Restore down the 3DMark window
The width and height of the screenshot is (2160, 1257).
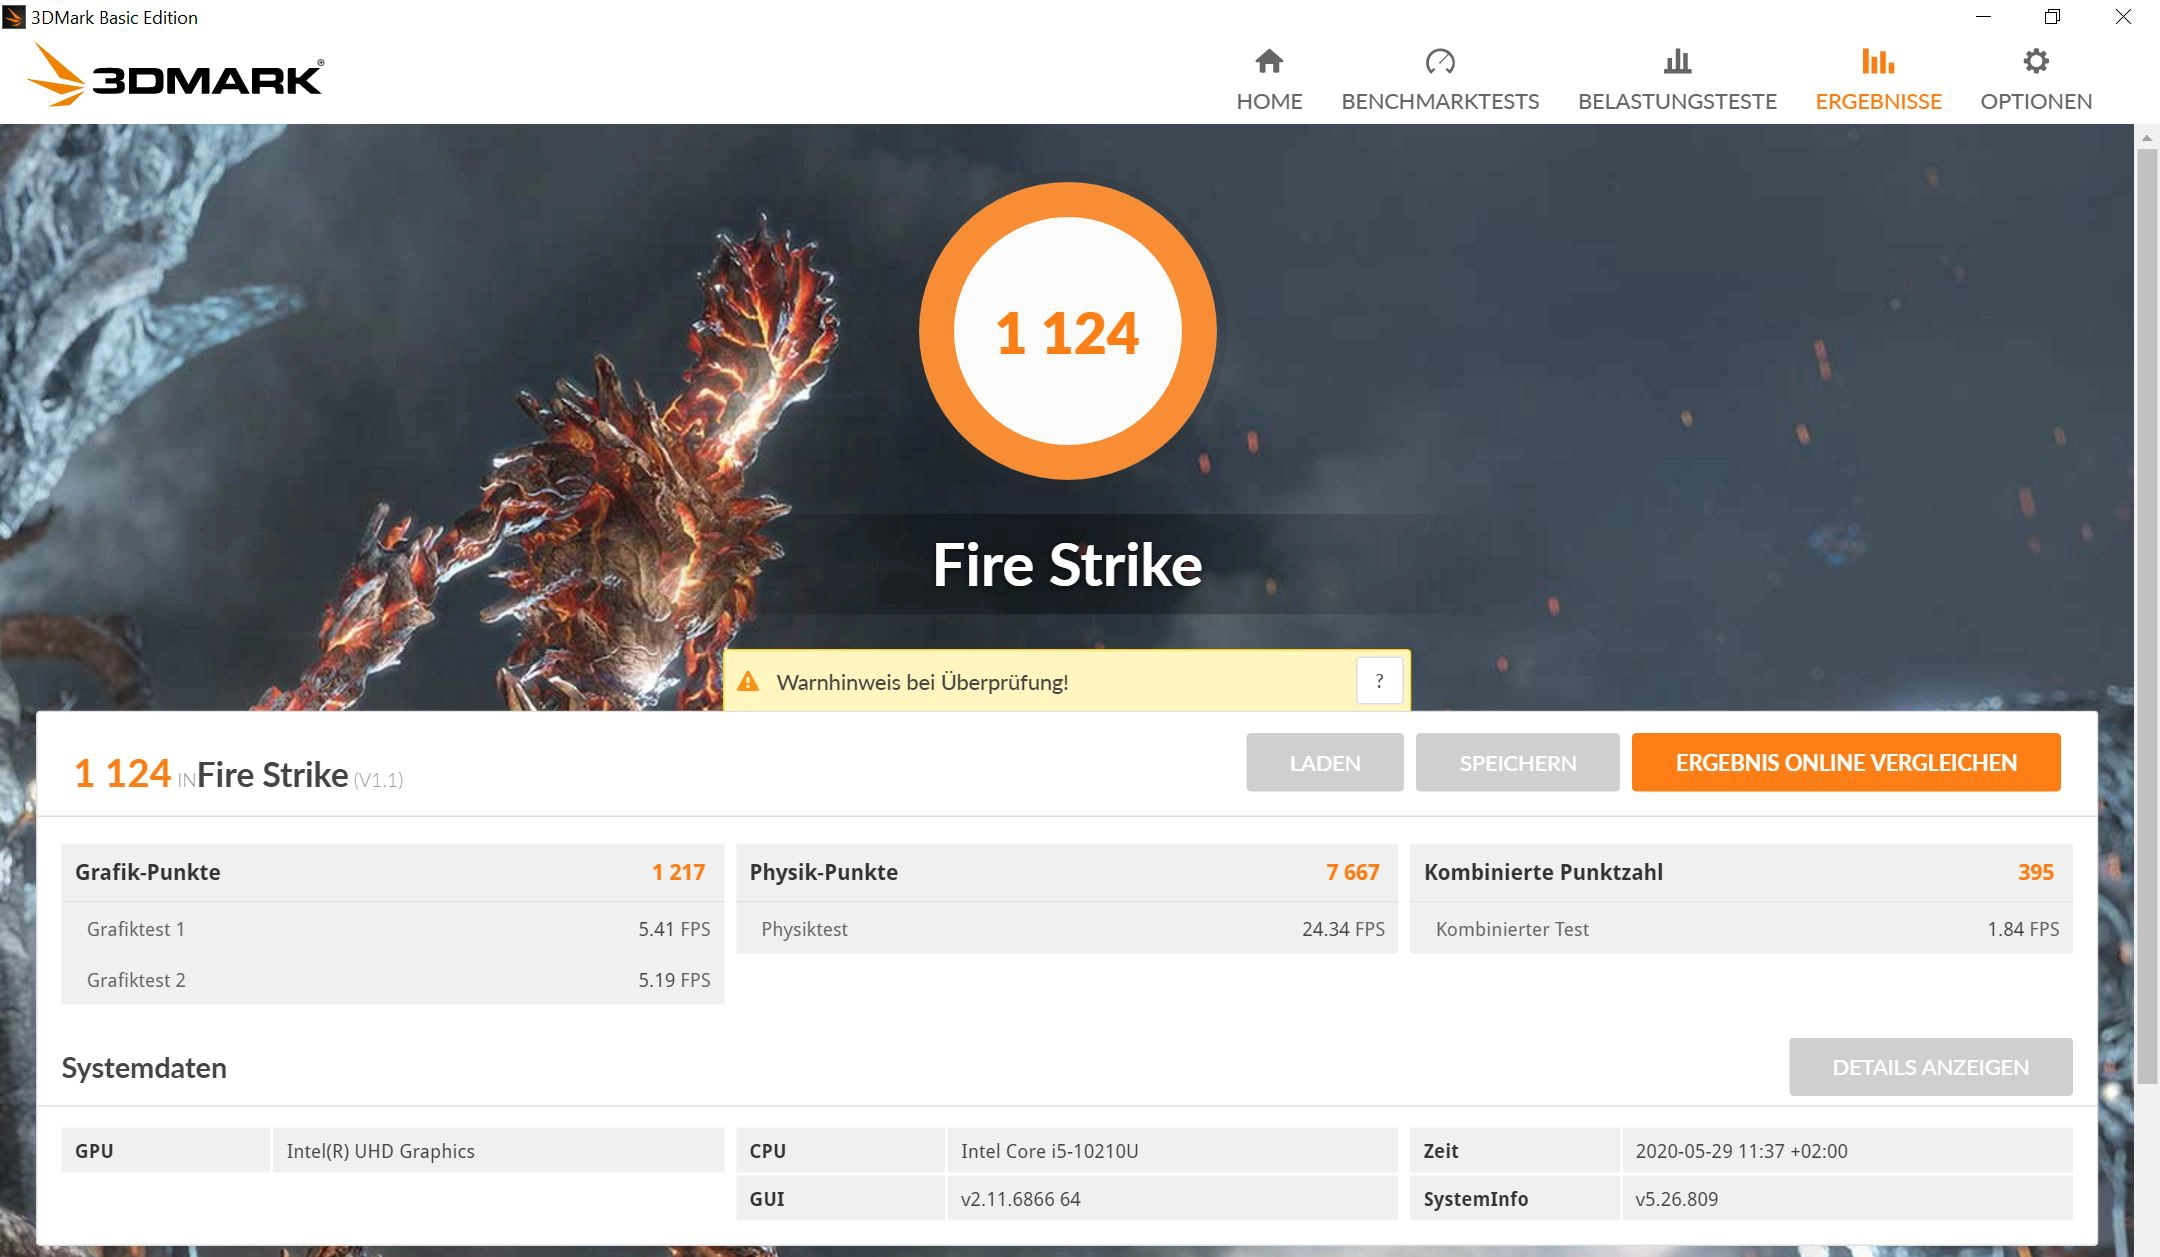pos(2052,17)
